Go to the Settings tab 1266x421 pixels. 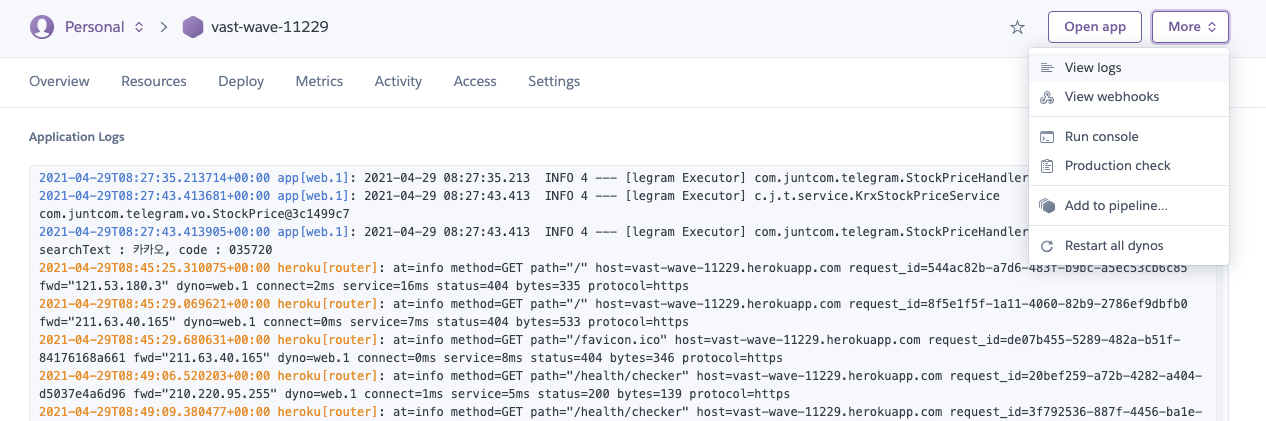pyautogui.click(x=554, y=81)
